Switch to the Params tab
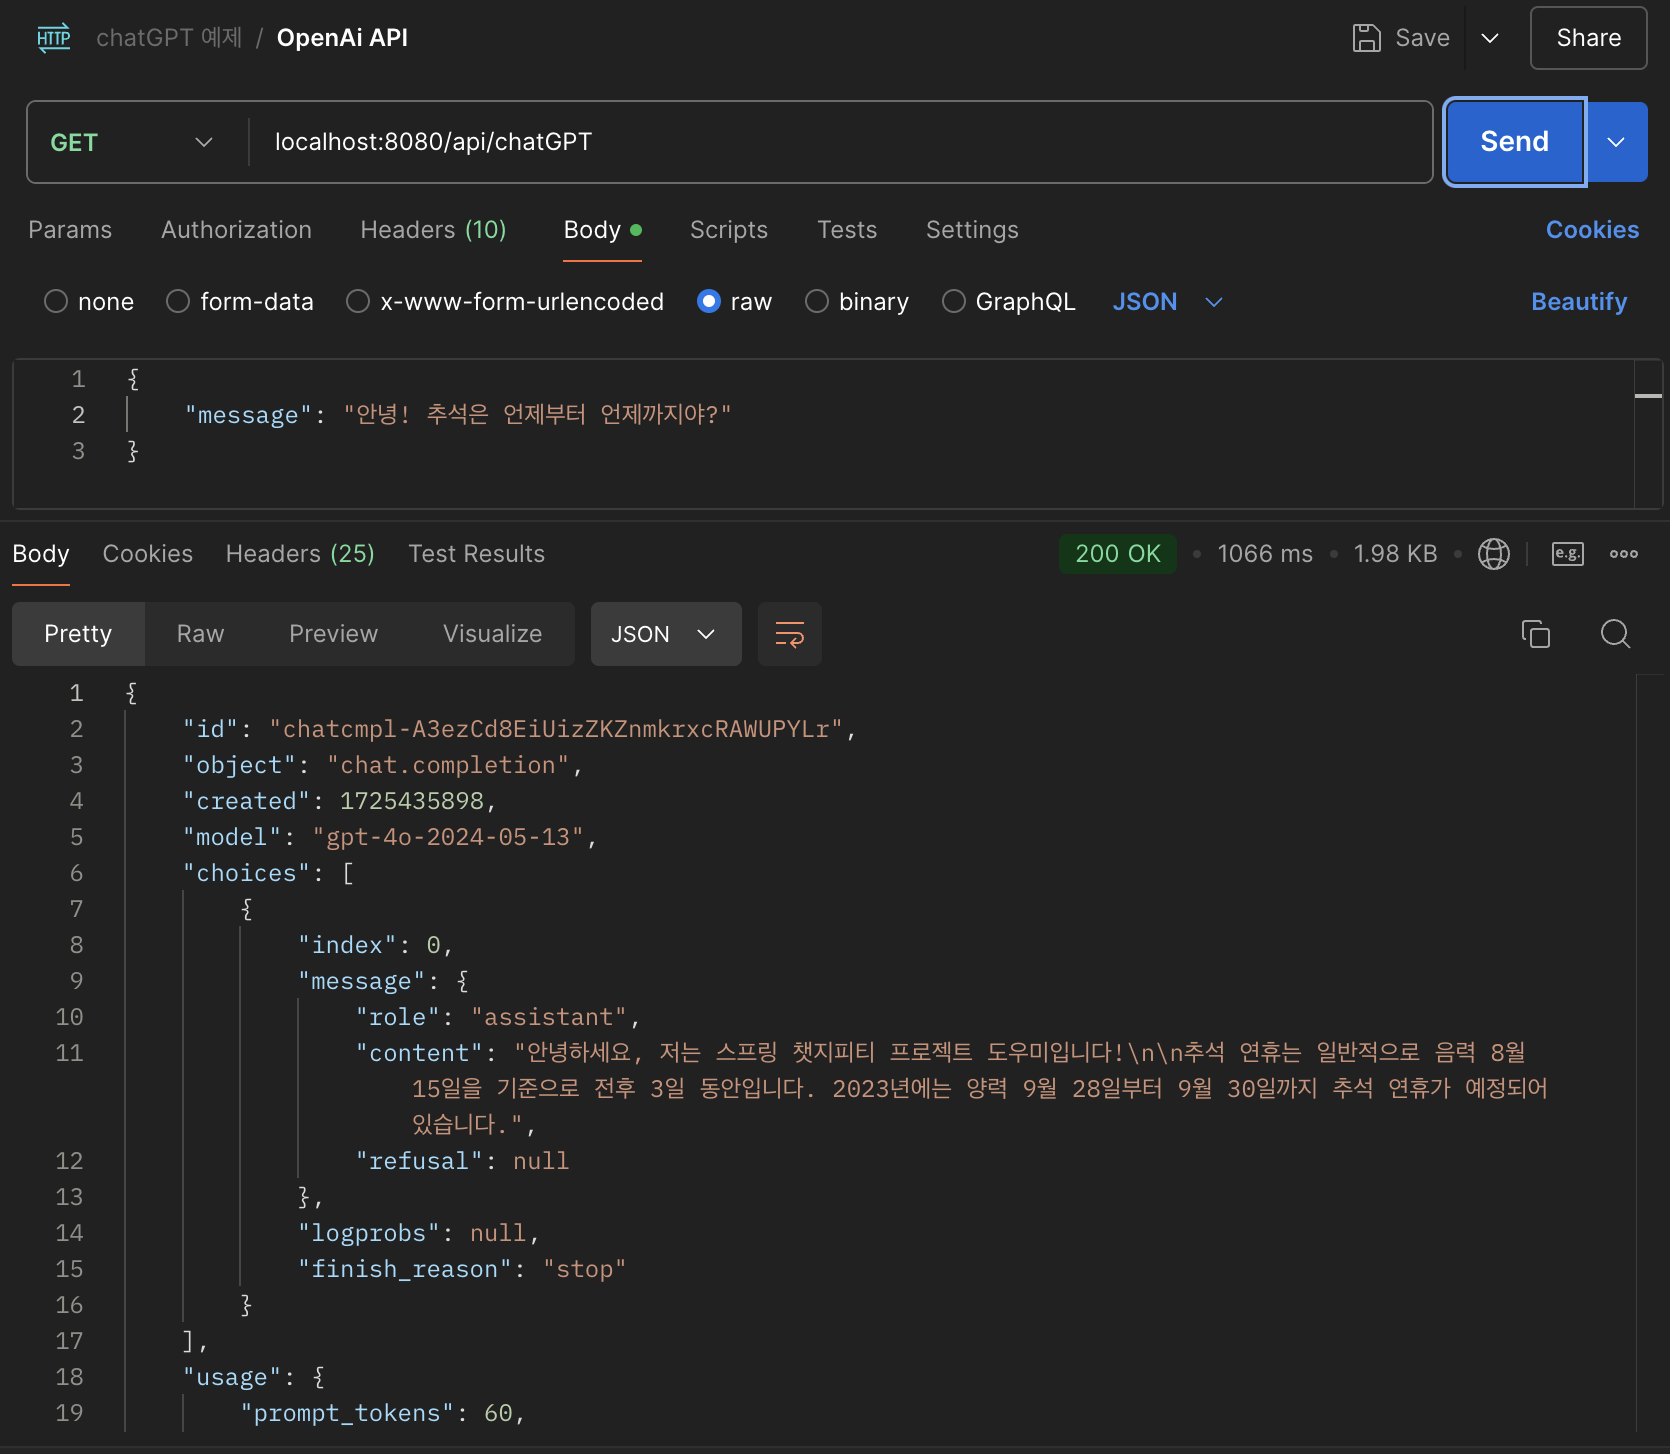The height and width of the screenshot is (1454, 1670). [70, 230]
